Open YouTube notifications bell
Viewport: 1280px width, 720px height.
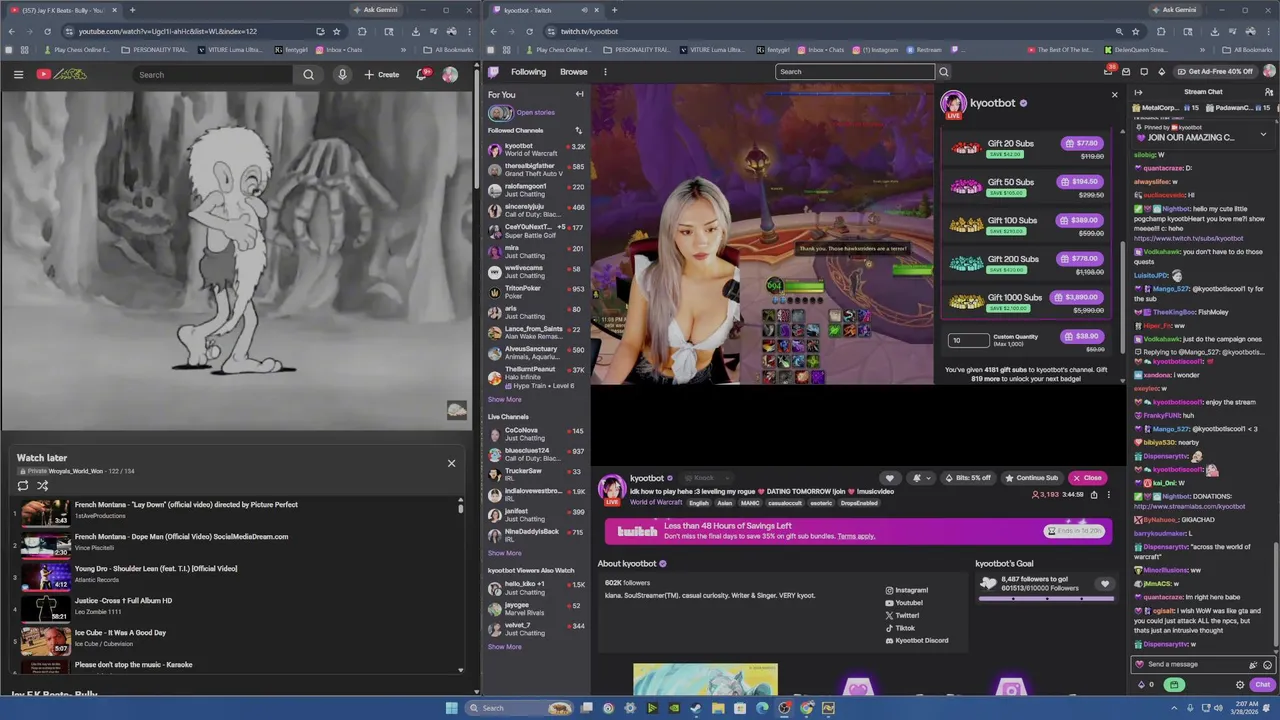pos(422,74)
